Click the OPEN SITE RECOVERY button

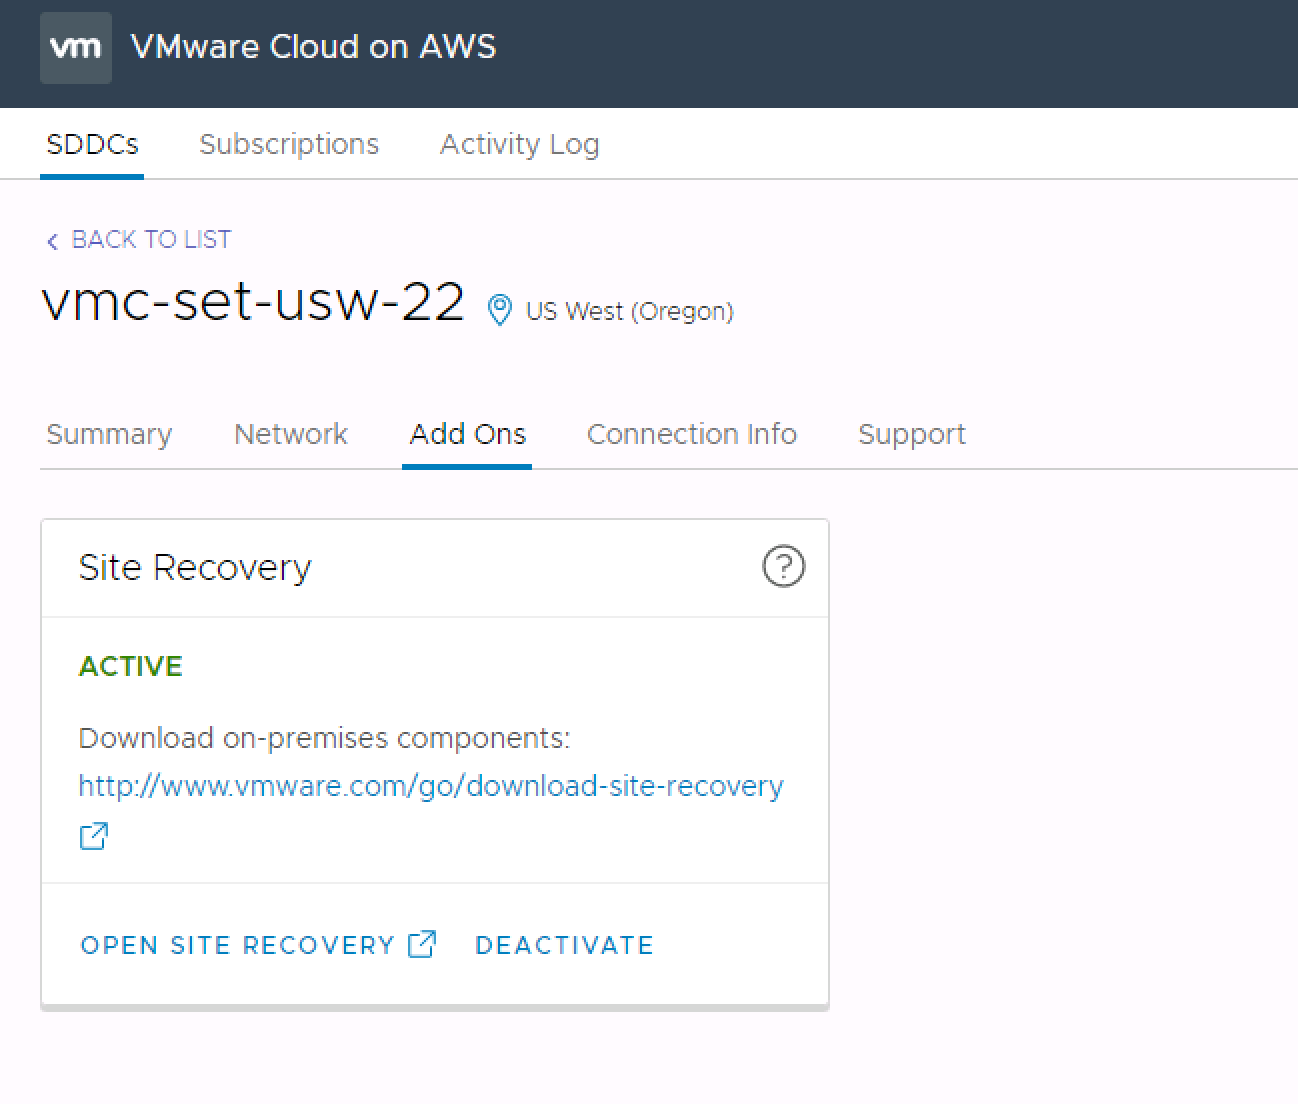(238, 945)
